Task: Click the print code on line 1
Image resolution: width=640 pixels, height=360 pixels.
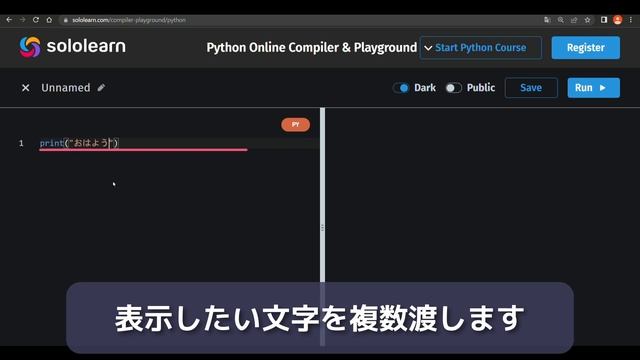Action: (x=79, y=143)
